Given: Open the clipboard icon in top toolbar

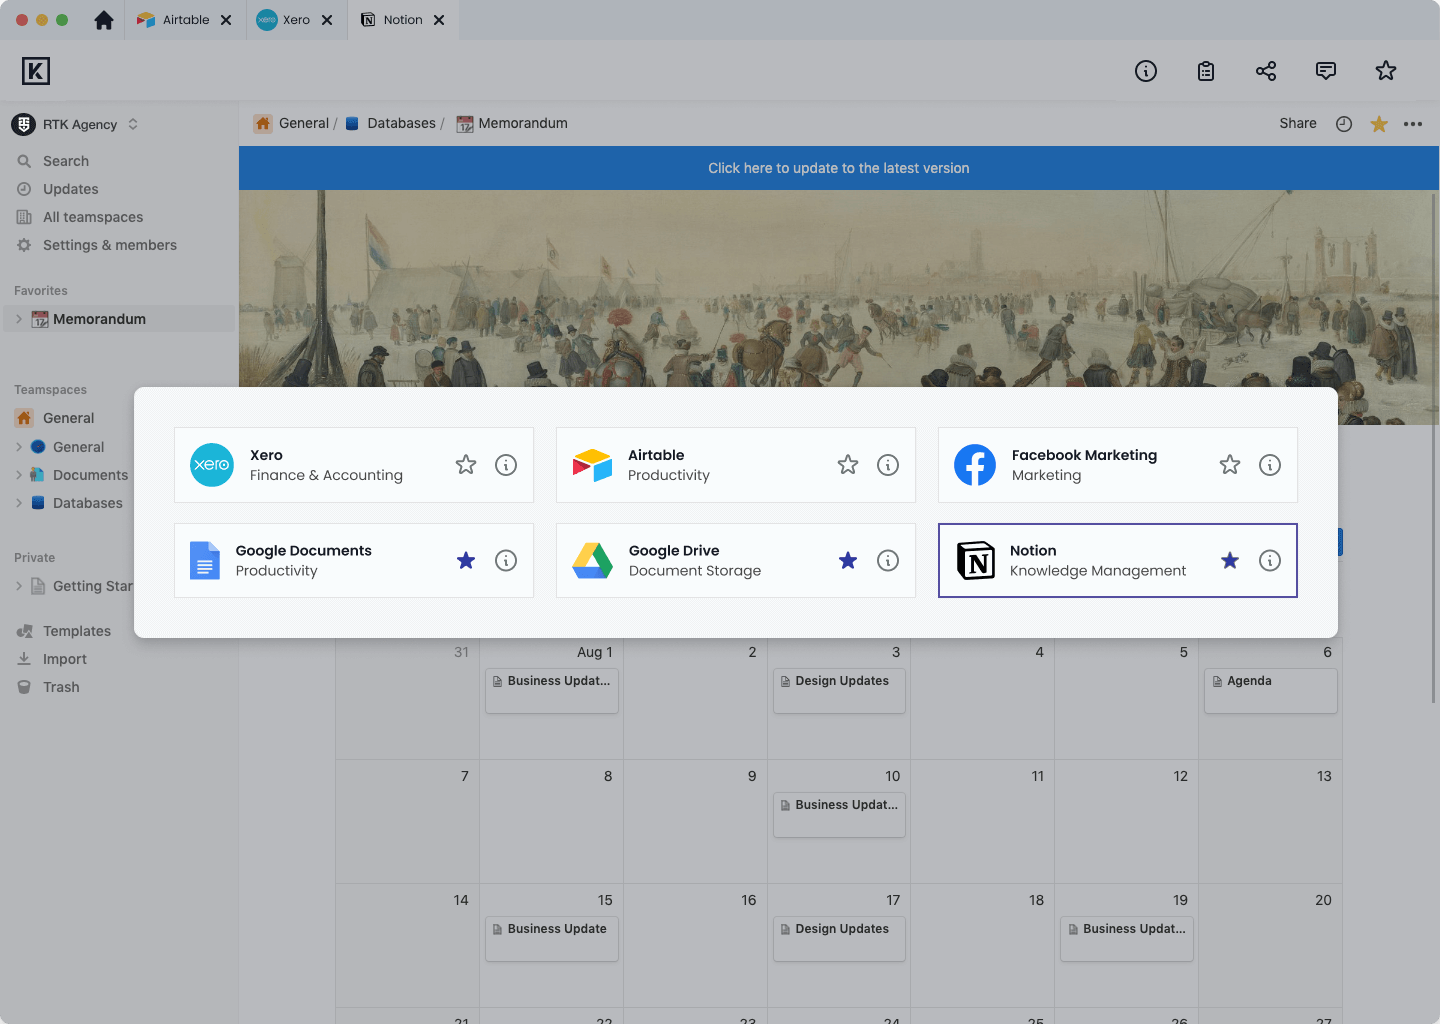Looking at the screenshot, I should tap(1206, 71).
